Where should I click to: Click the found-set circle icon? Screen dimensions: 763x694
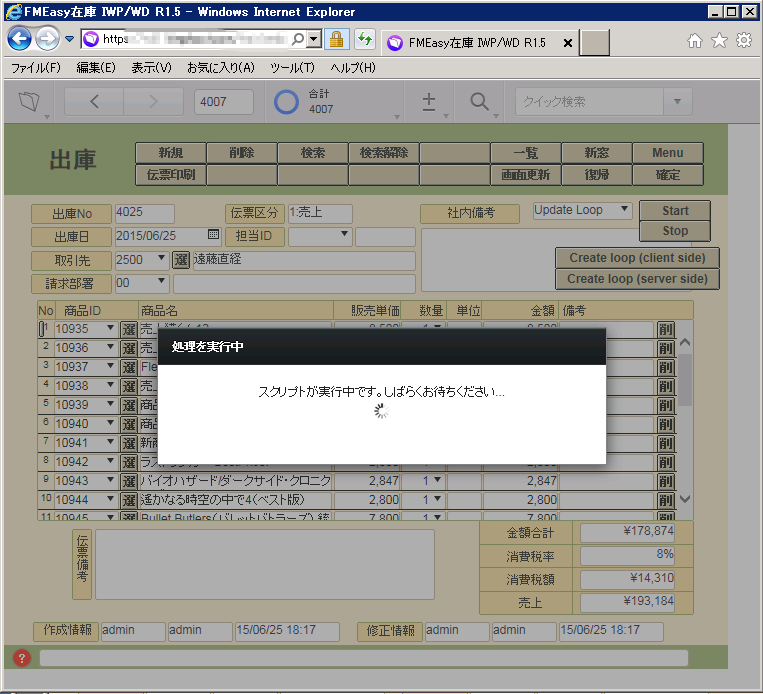[286, 102]
